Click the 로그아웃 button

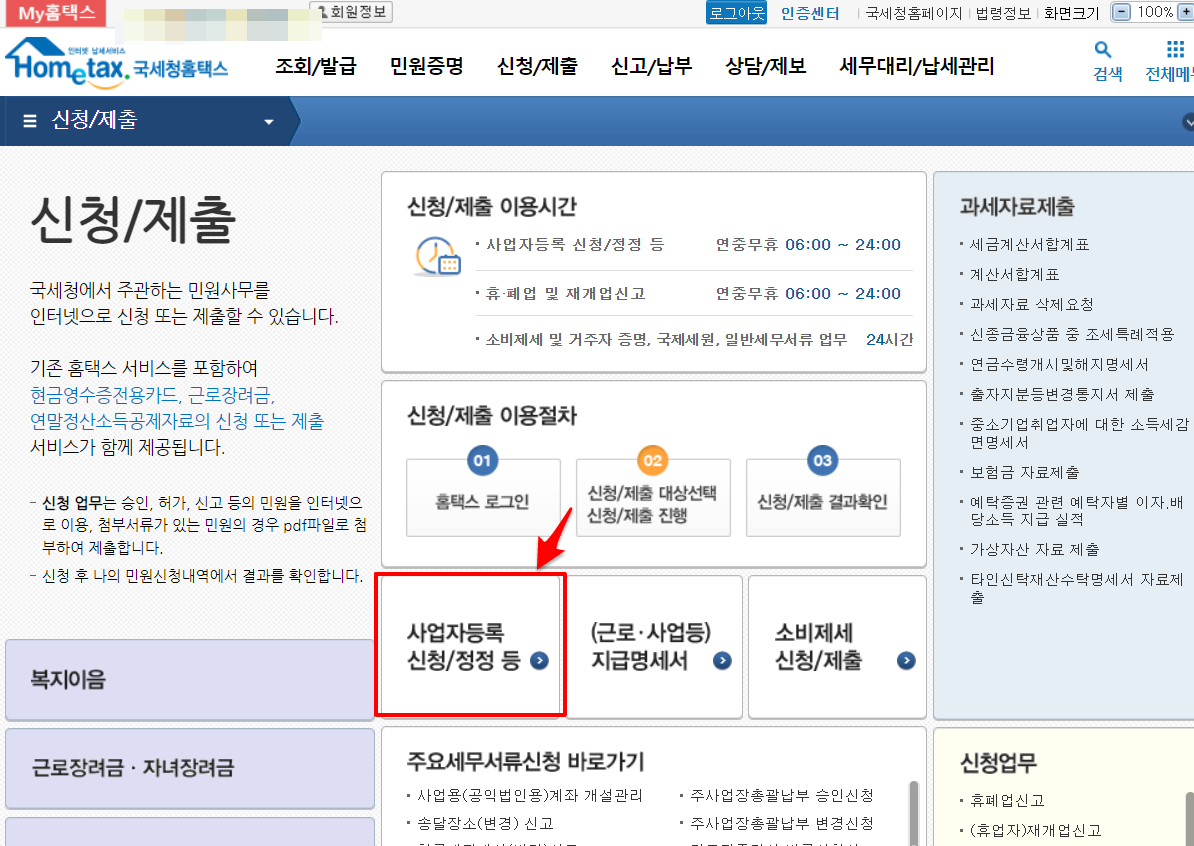[x=736, y=13]
